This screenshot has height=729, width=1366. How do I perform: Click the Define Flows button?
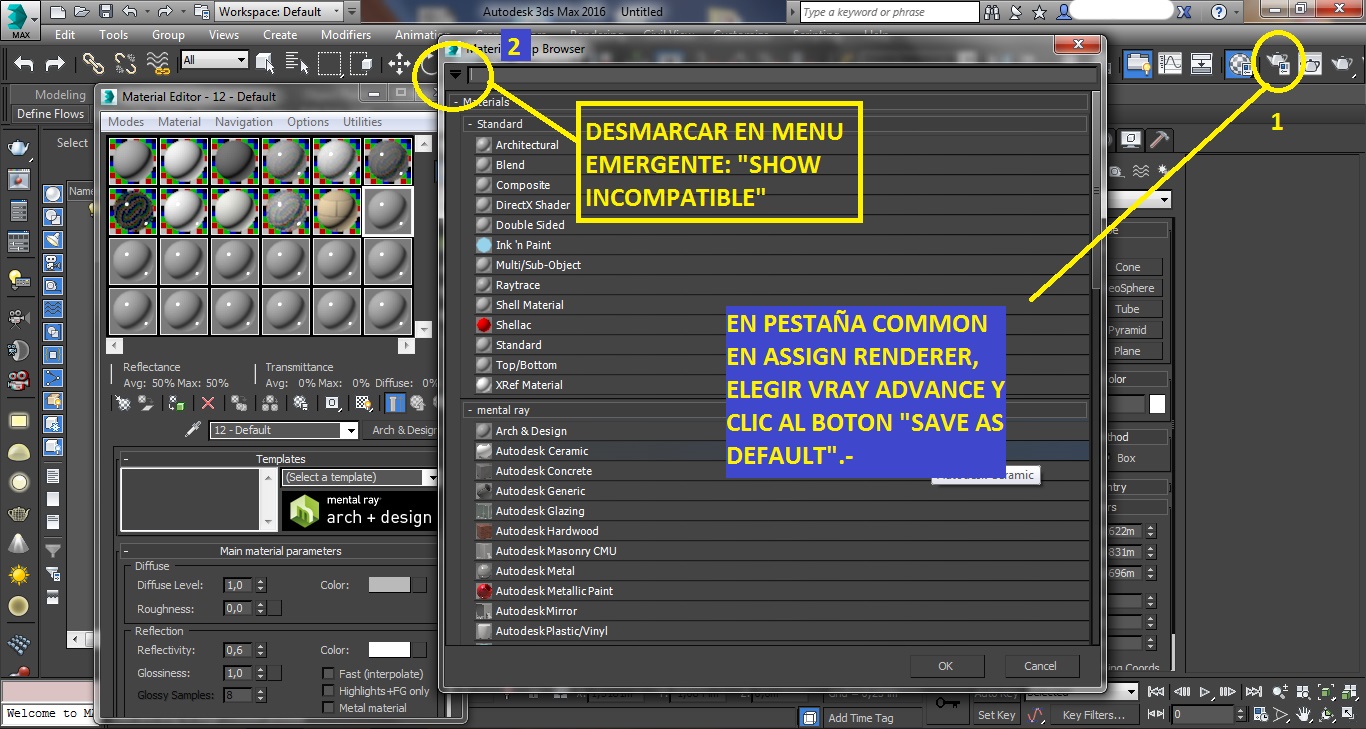(x=50, y=114)
